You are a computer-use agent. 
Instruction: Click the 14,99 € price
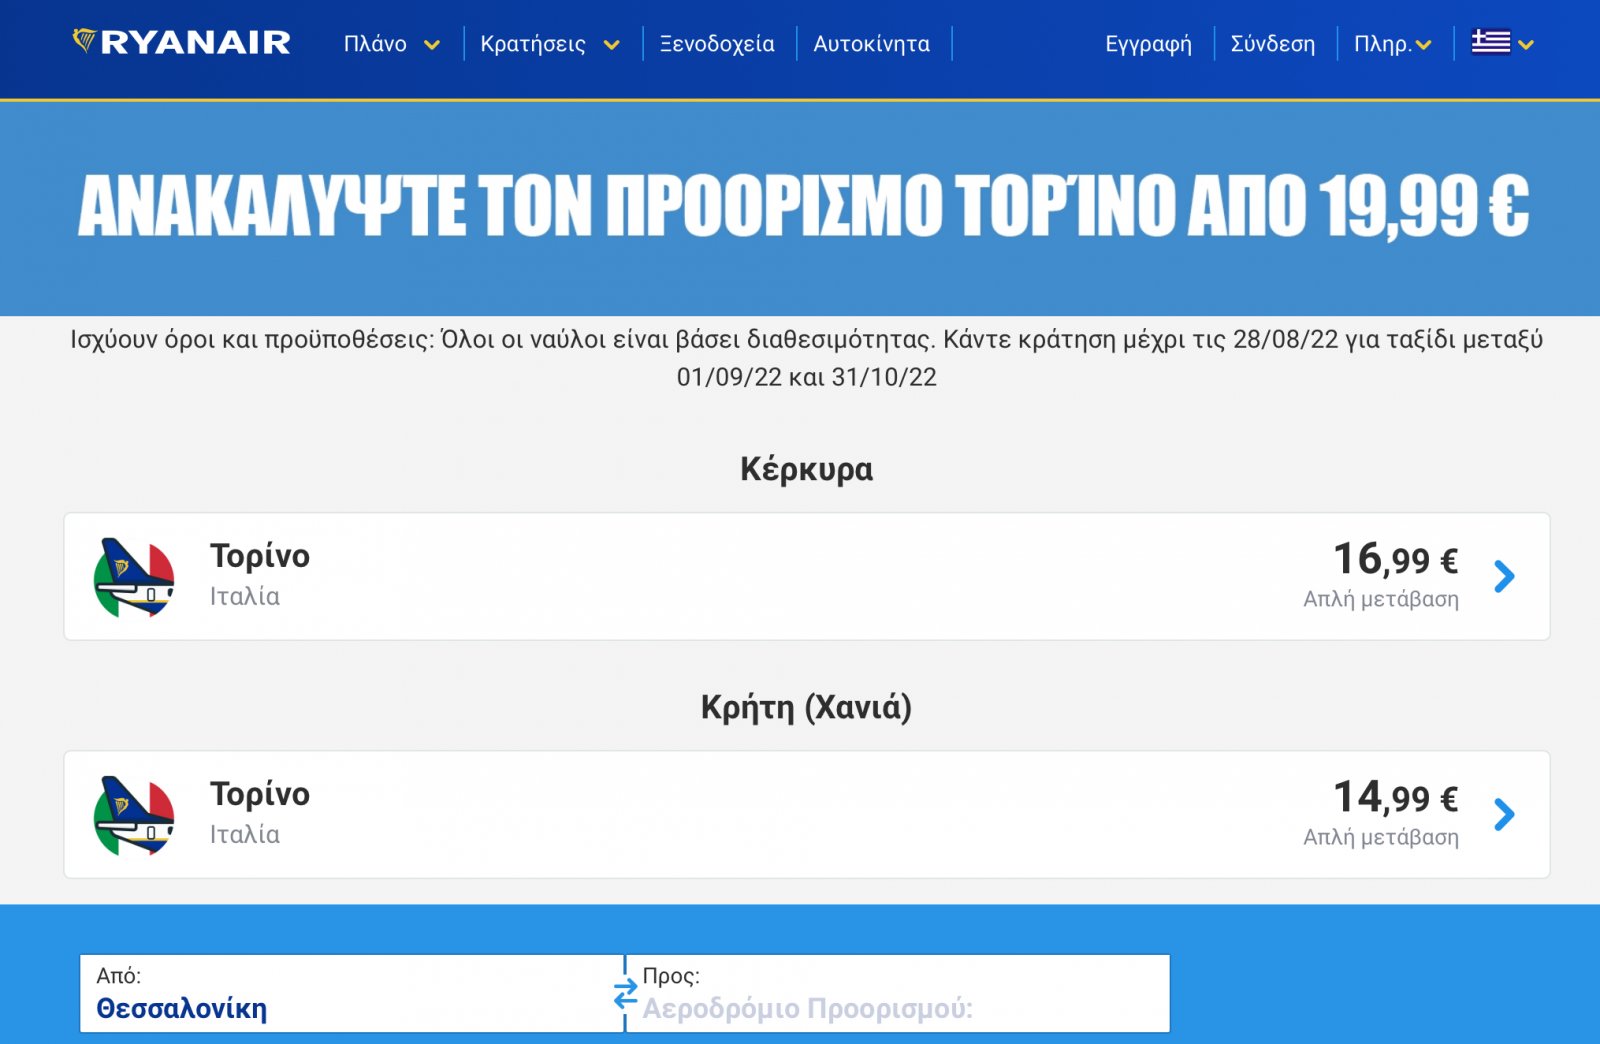[1396, 797]
